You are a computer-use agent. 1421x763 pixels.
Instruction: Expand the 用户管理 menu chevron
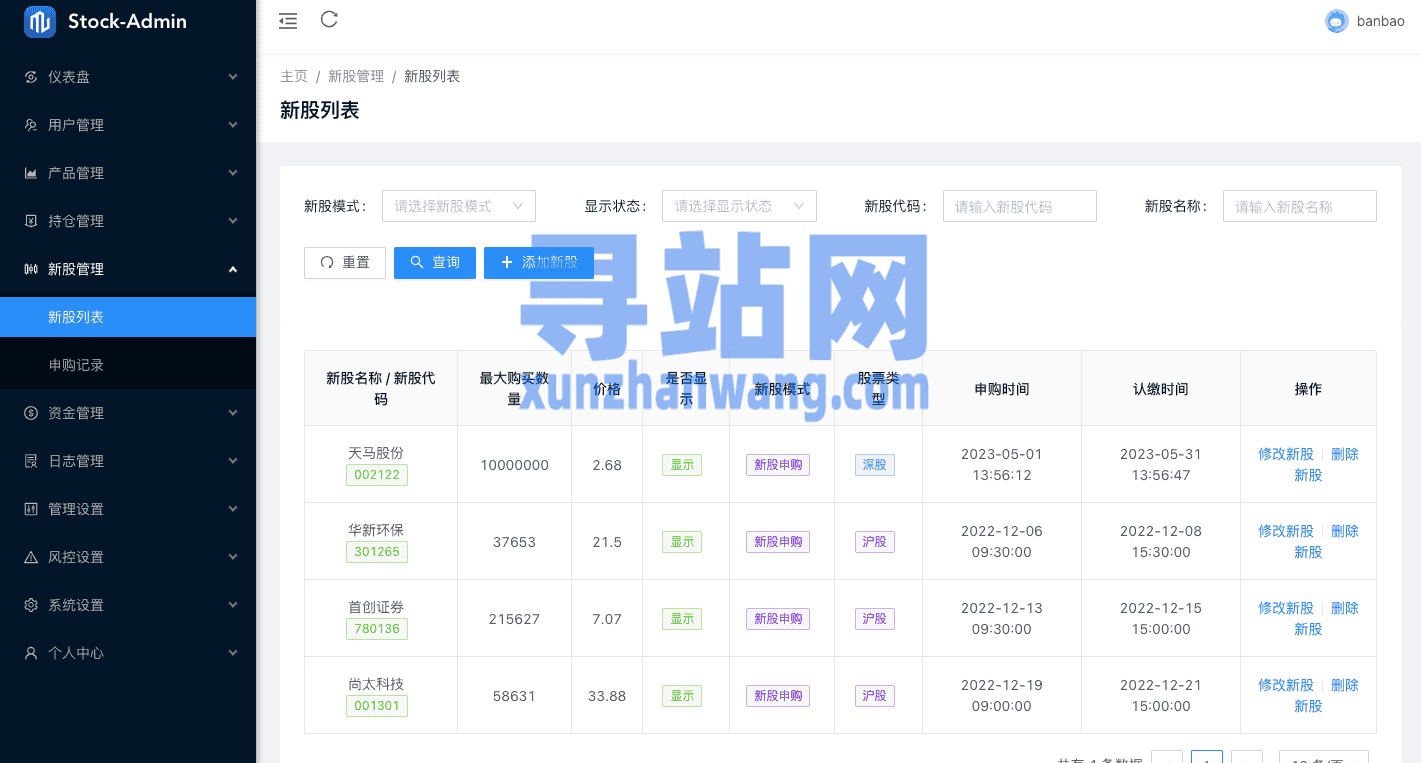point(233,125)
